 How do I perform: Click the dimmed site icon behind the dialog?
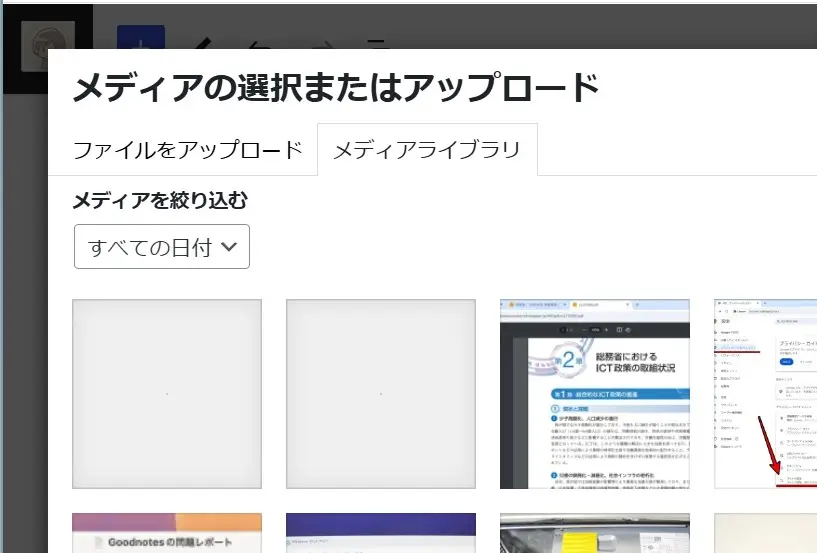pyautogui.click(x=48, y=35)
